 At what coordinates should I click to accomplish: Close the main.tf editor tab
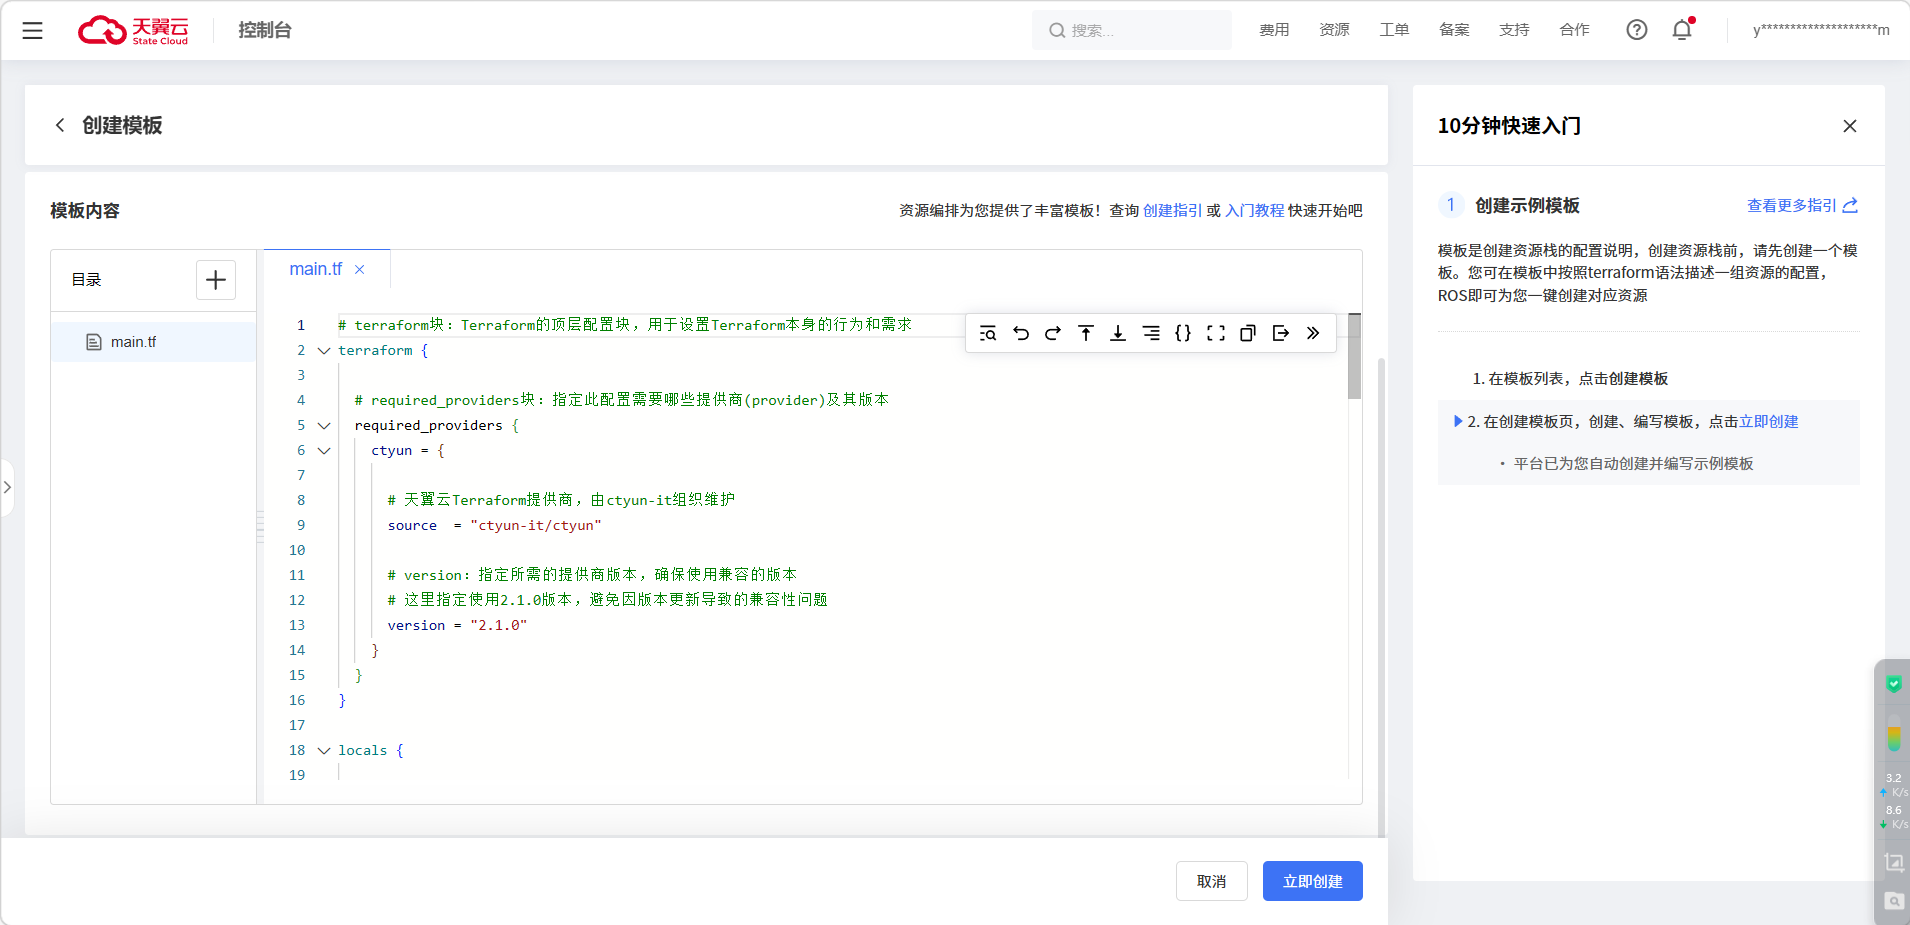[360, 270]
